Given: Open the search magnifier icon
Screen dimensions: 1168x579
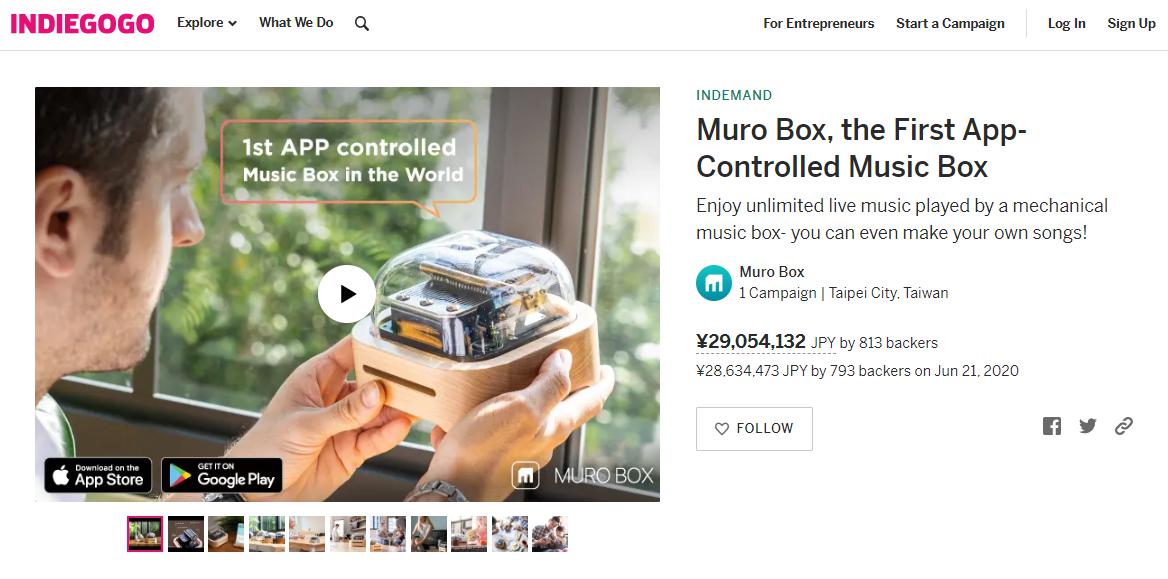Looking at the screenshot, I should (x=362, y=24).
